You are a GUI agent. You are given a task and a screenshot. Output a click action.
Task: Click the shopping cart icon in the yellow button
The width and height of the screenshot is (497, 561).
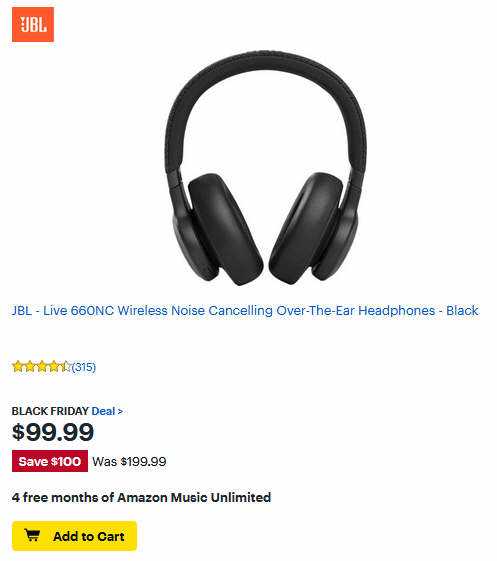tap(32, 535)
